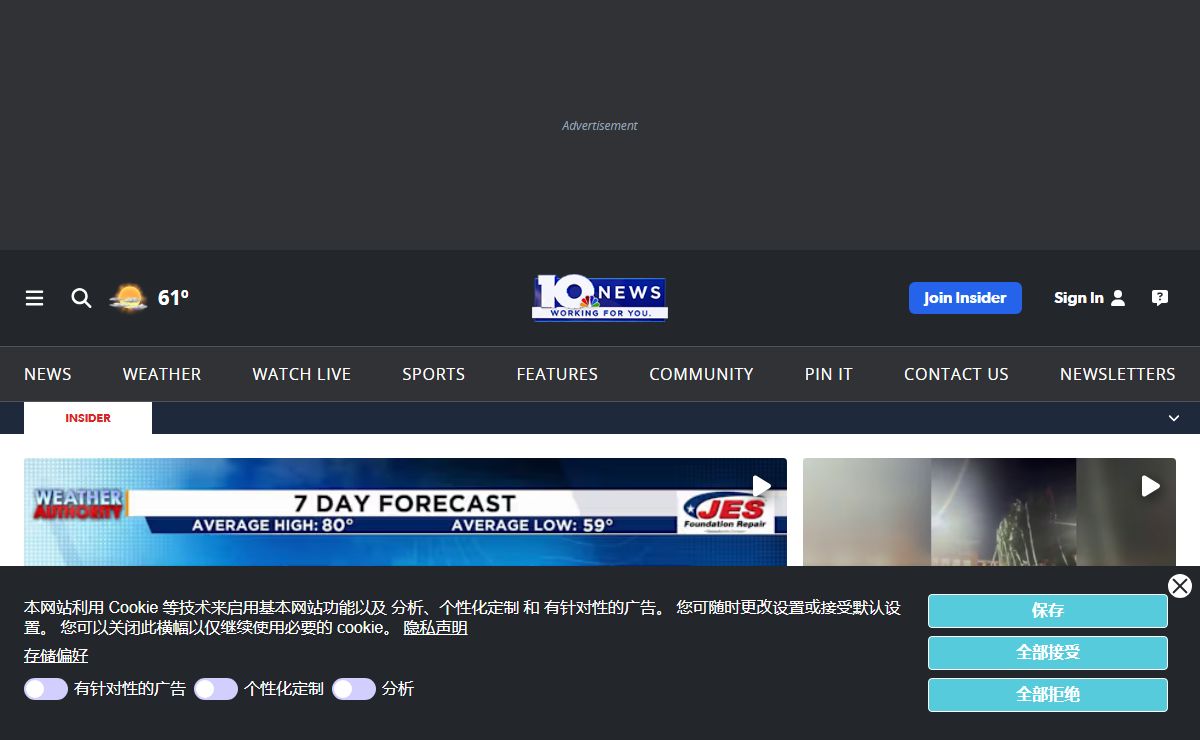The image size is (1200, 740).
Task: Open the PIN IT menu
Action: 829,374
